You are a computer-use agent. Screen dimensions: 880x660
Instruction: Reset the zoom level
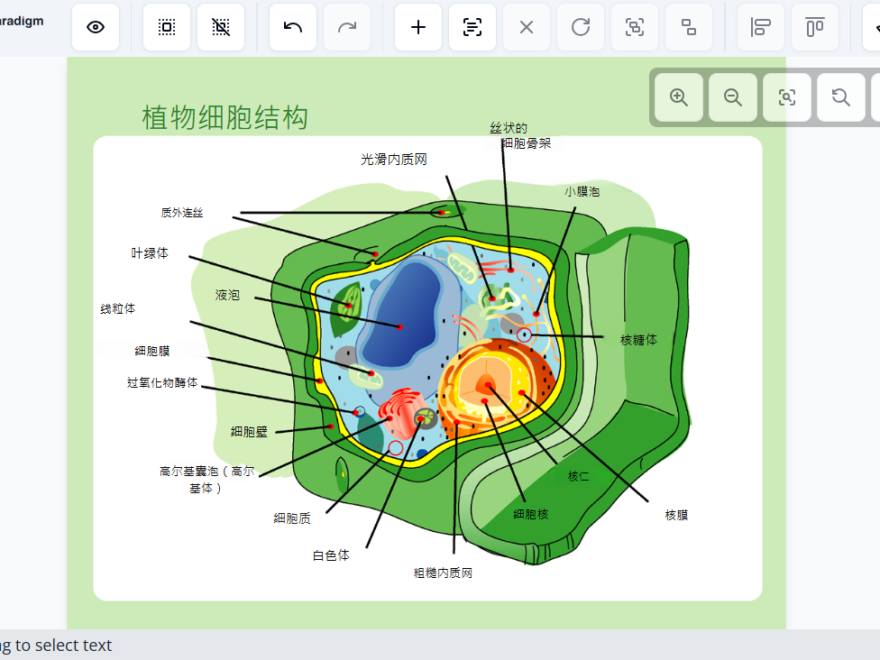(841, 97)
